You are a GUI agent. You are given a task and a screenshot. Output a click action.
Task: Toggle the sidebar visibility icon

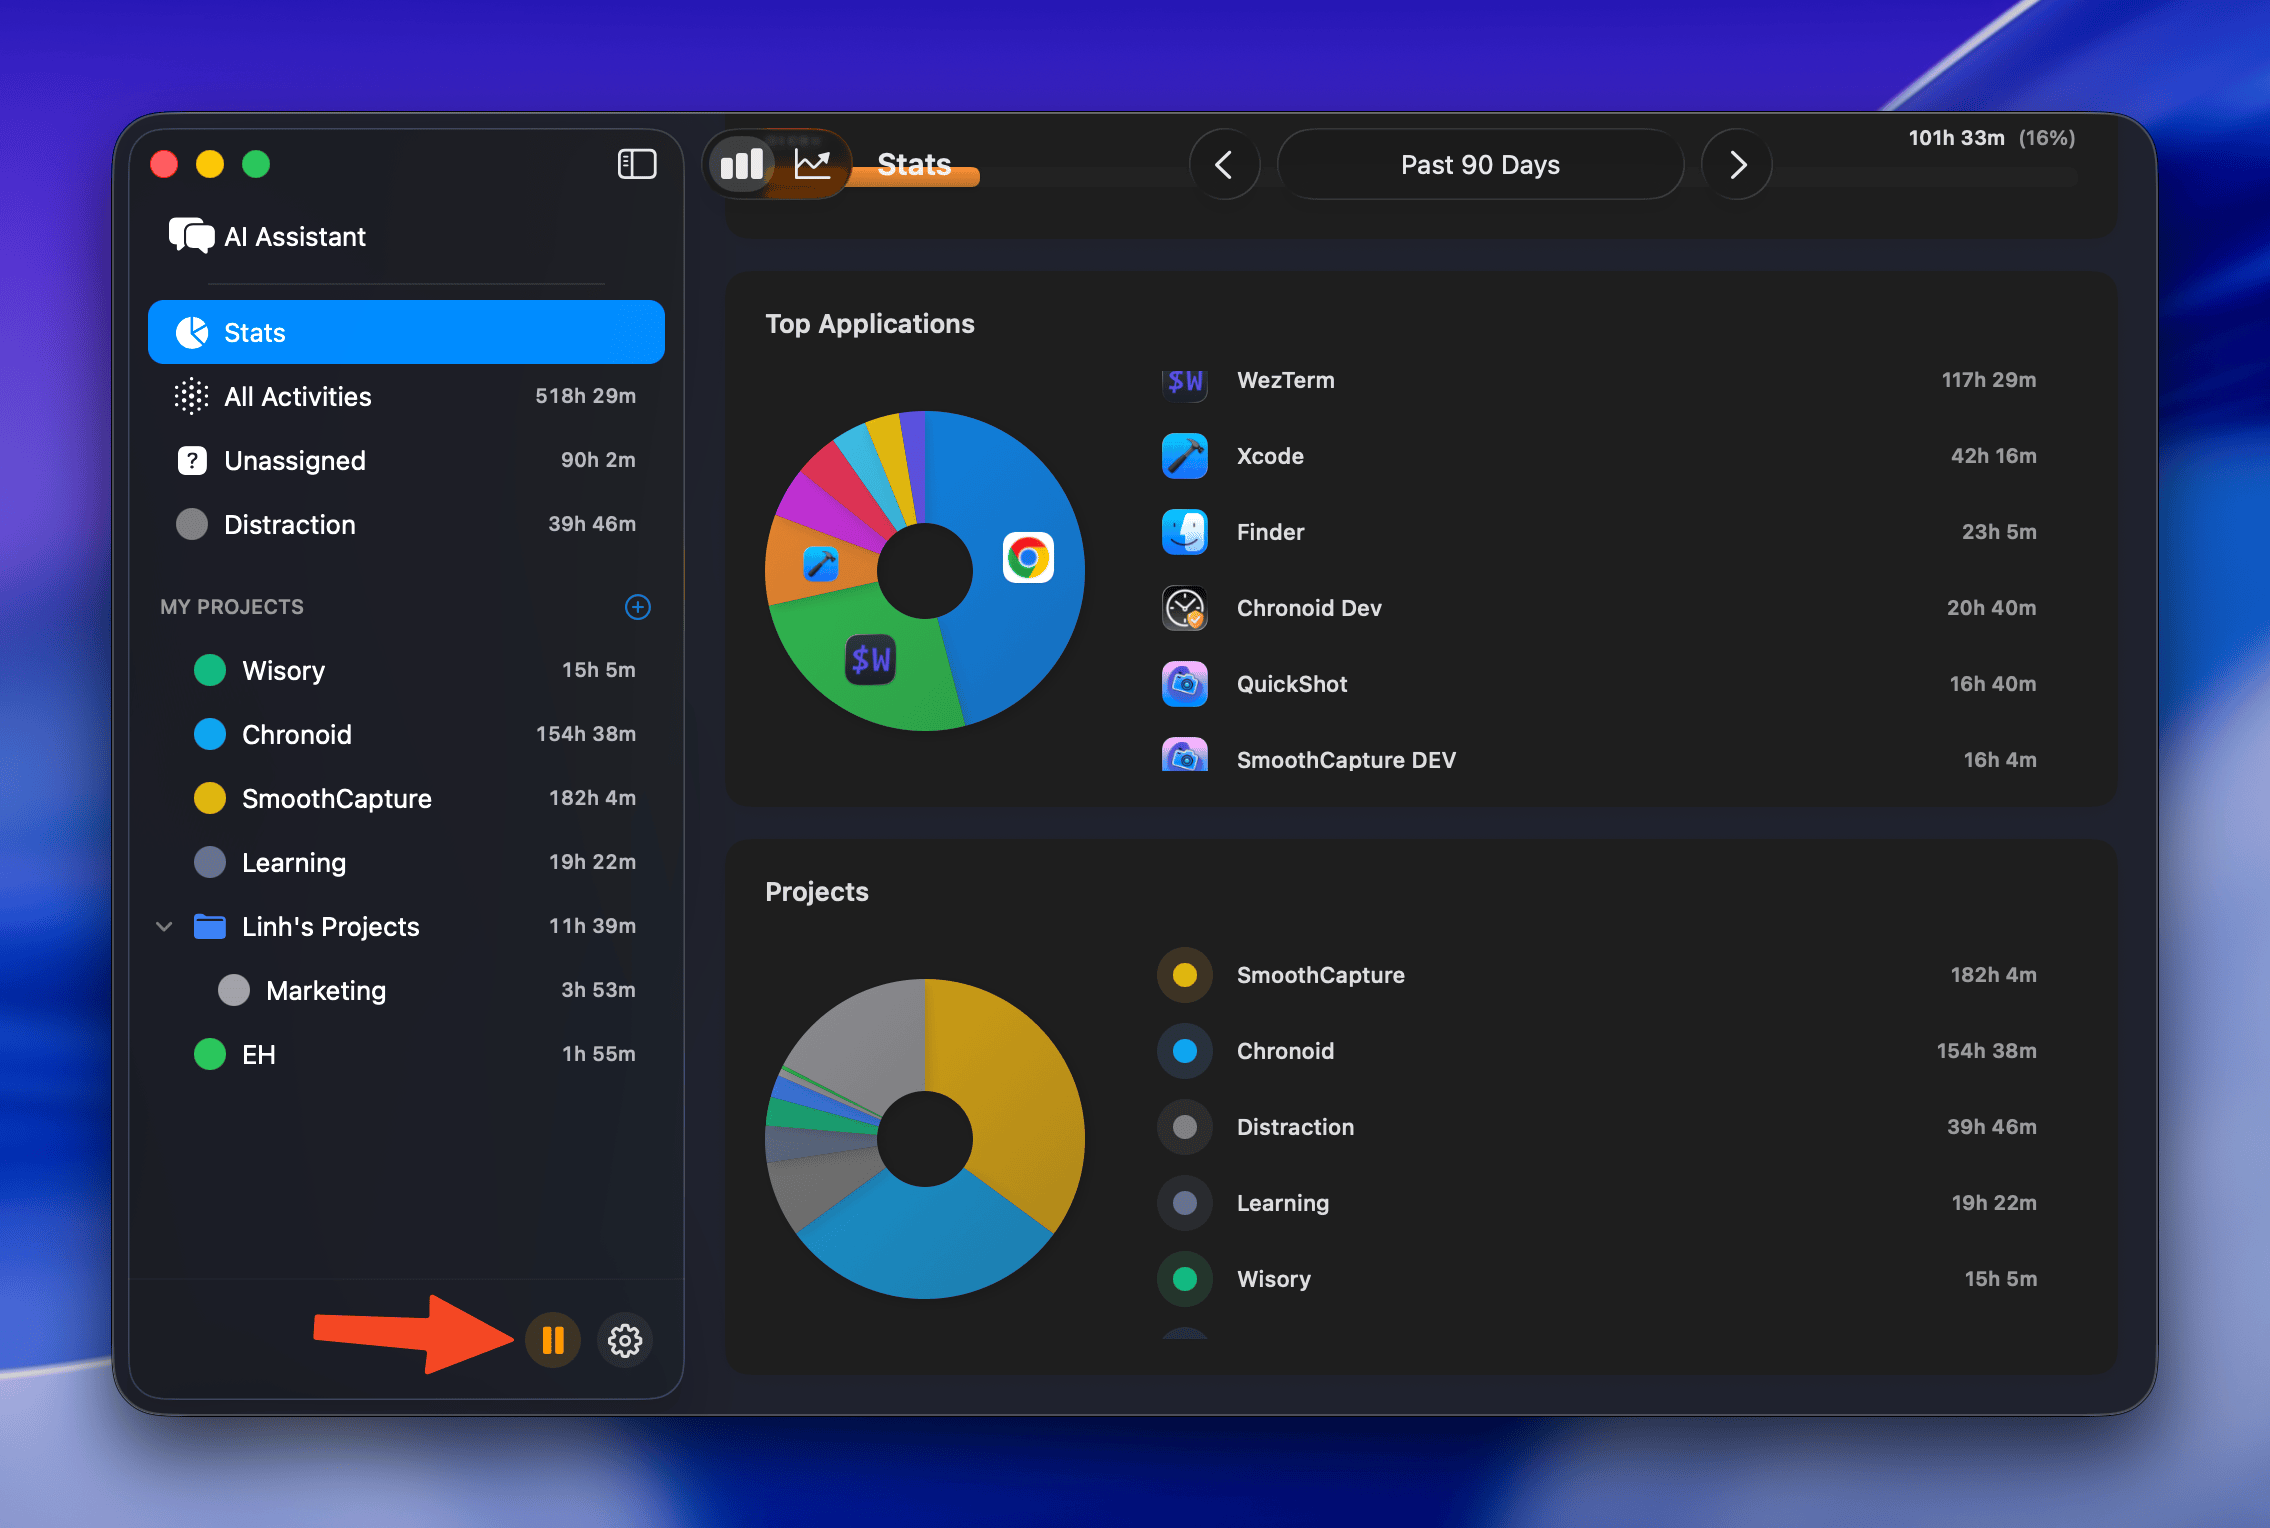(637, 164)
